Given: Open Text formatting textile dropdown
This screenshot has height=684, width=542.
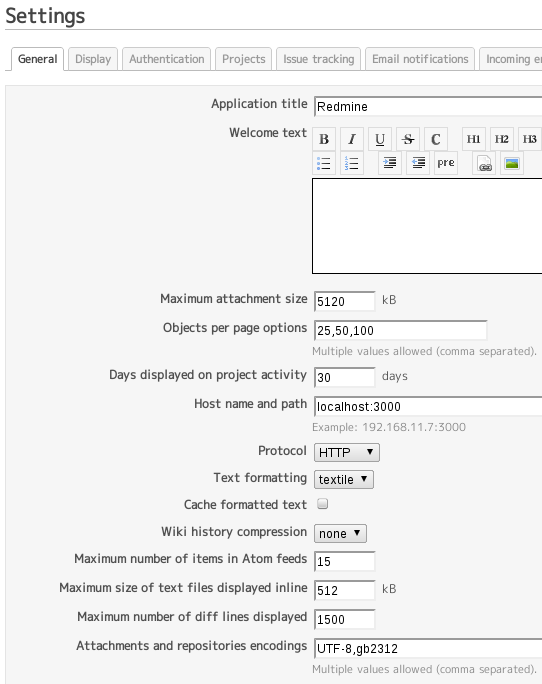Looking at the screenshot, I should pyautogui.click(x=343, y=479).
